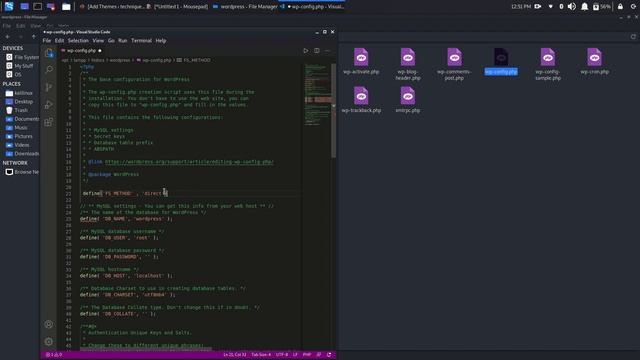
Task: Switch to Add Themes browser taskbar button
Action: pos(112,7)
